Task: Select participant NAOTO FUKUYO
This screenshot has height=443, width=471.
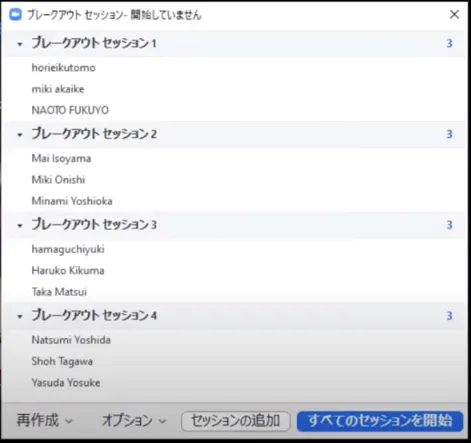Action: click(70, 110)
